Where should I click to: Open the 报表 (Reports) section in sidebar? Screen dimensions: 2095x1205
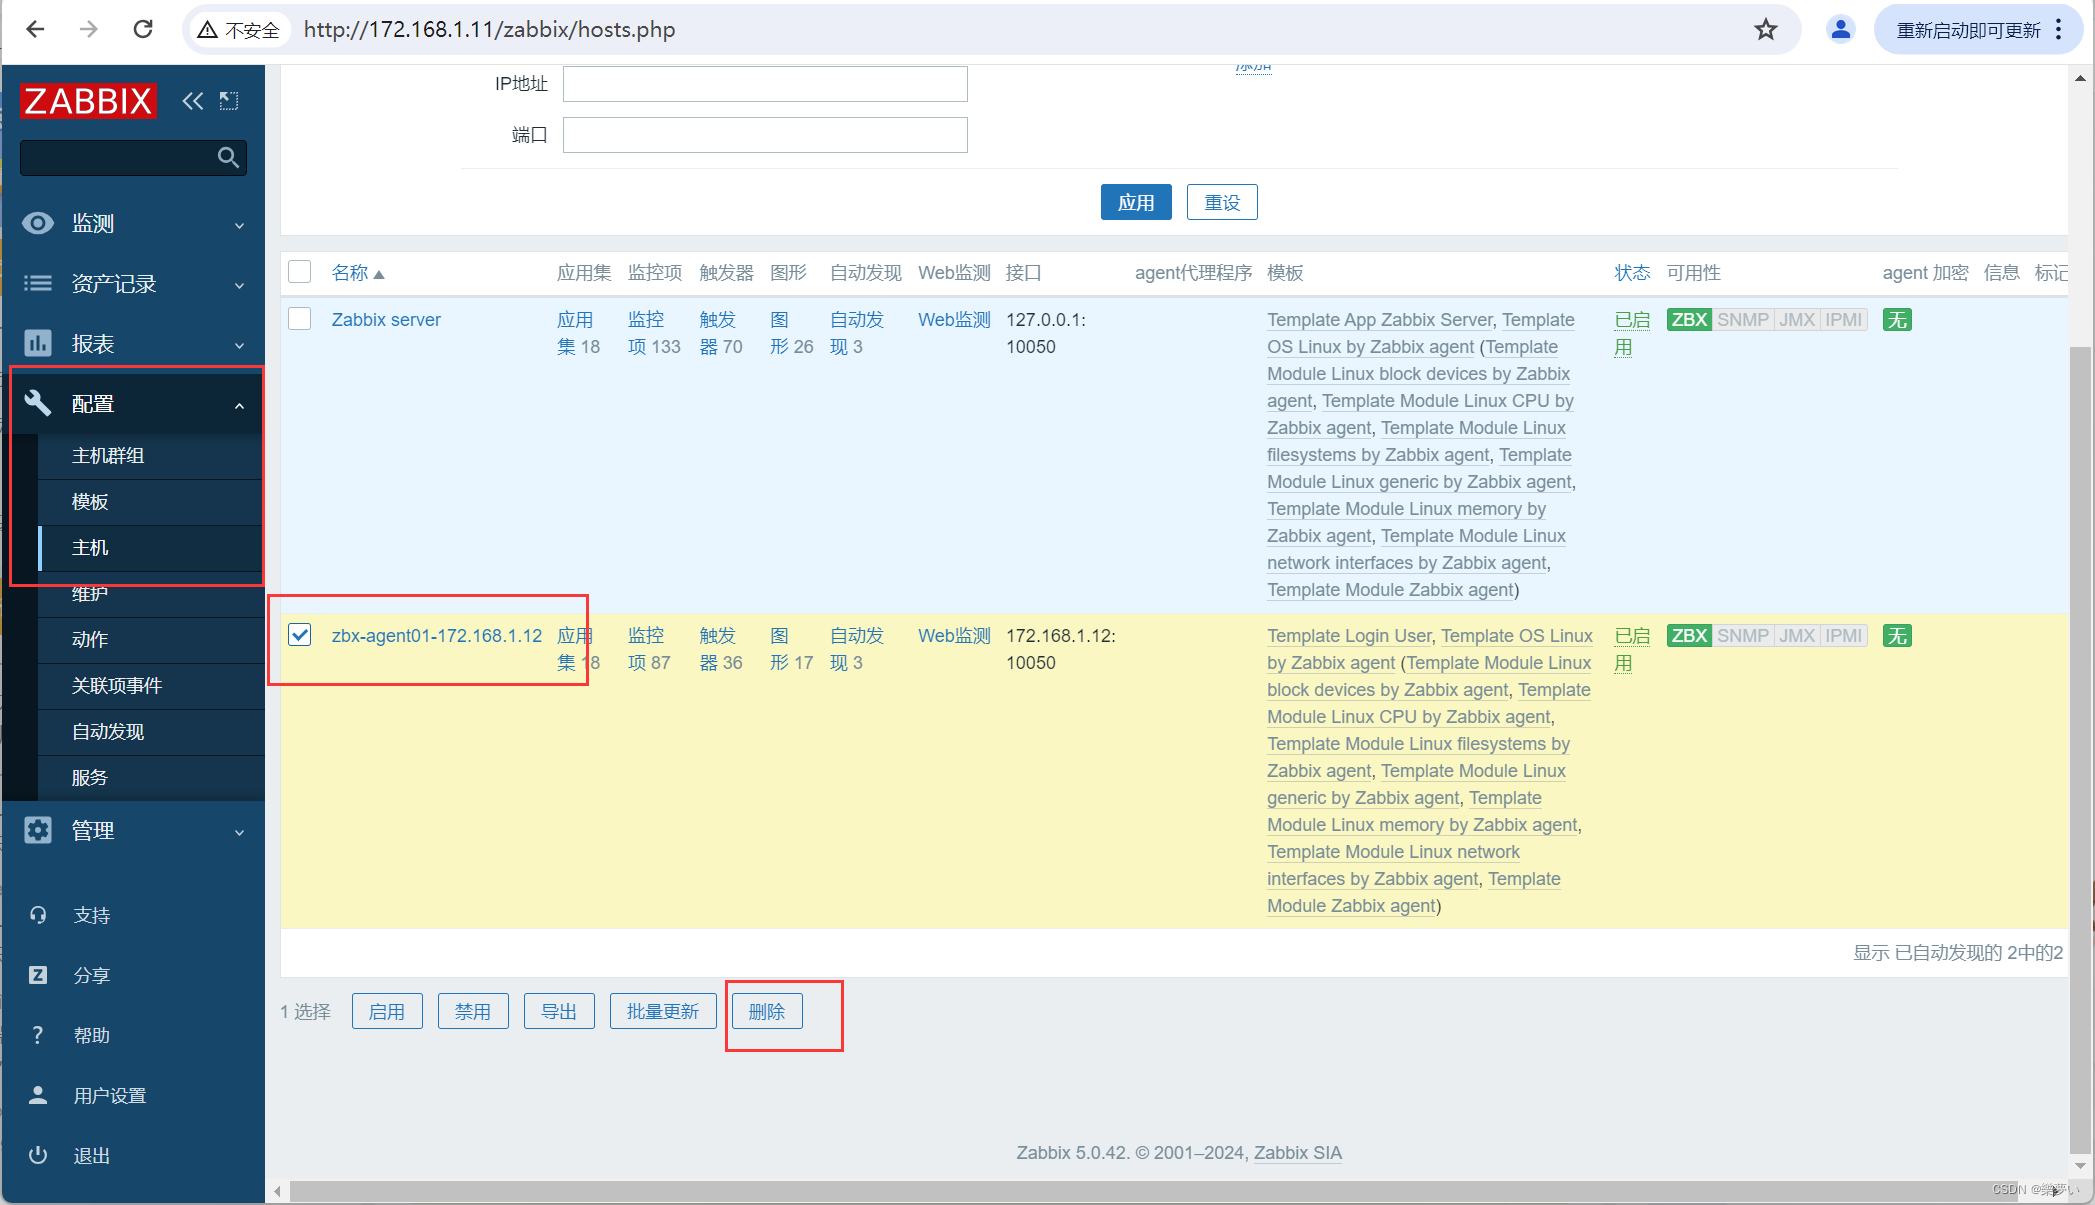point(93,343)
